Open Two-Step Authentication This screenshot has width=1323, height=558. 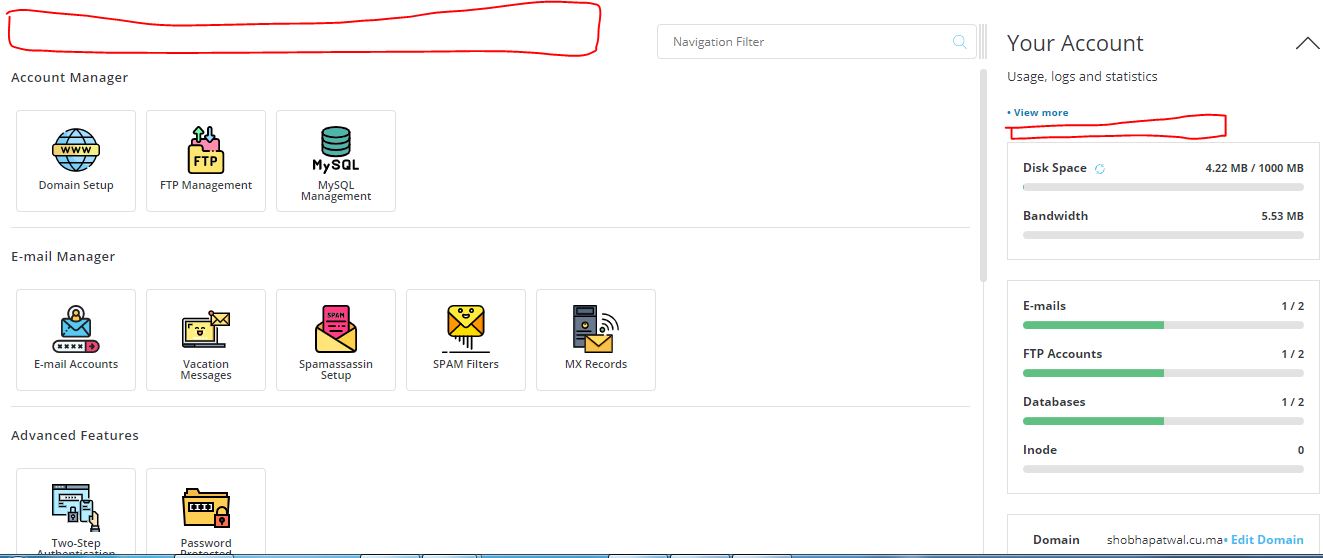click(76, 512)
